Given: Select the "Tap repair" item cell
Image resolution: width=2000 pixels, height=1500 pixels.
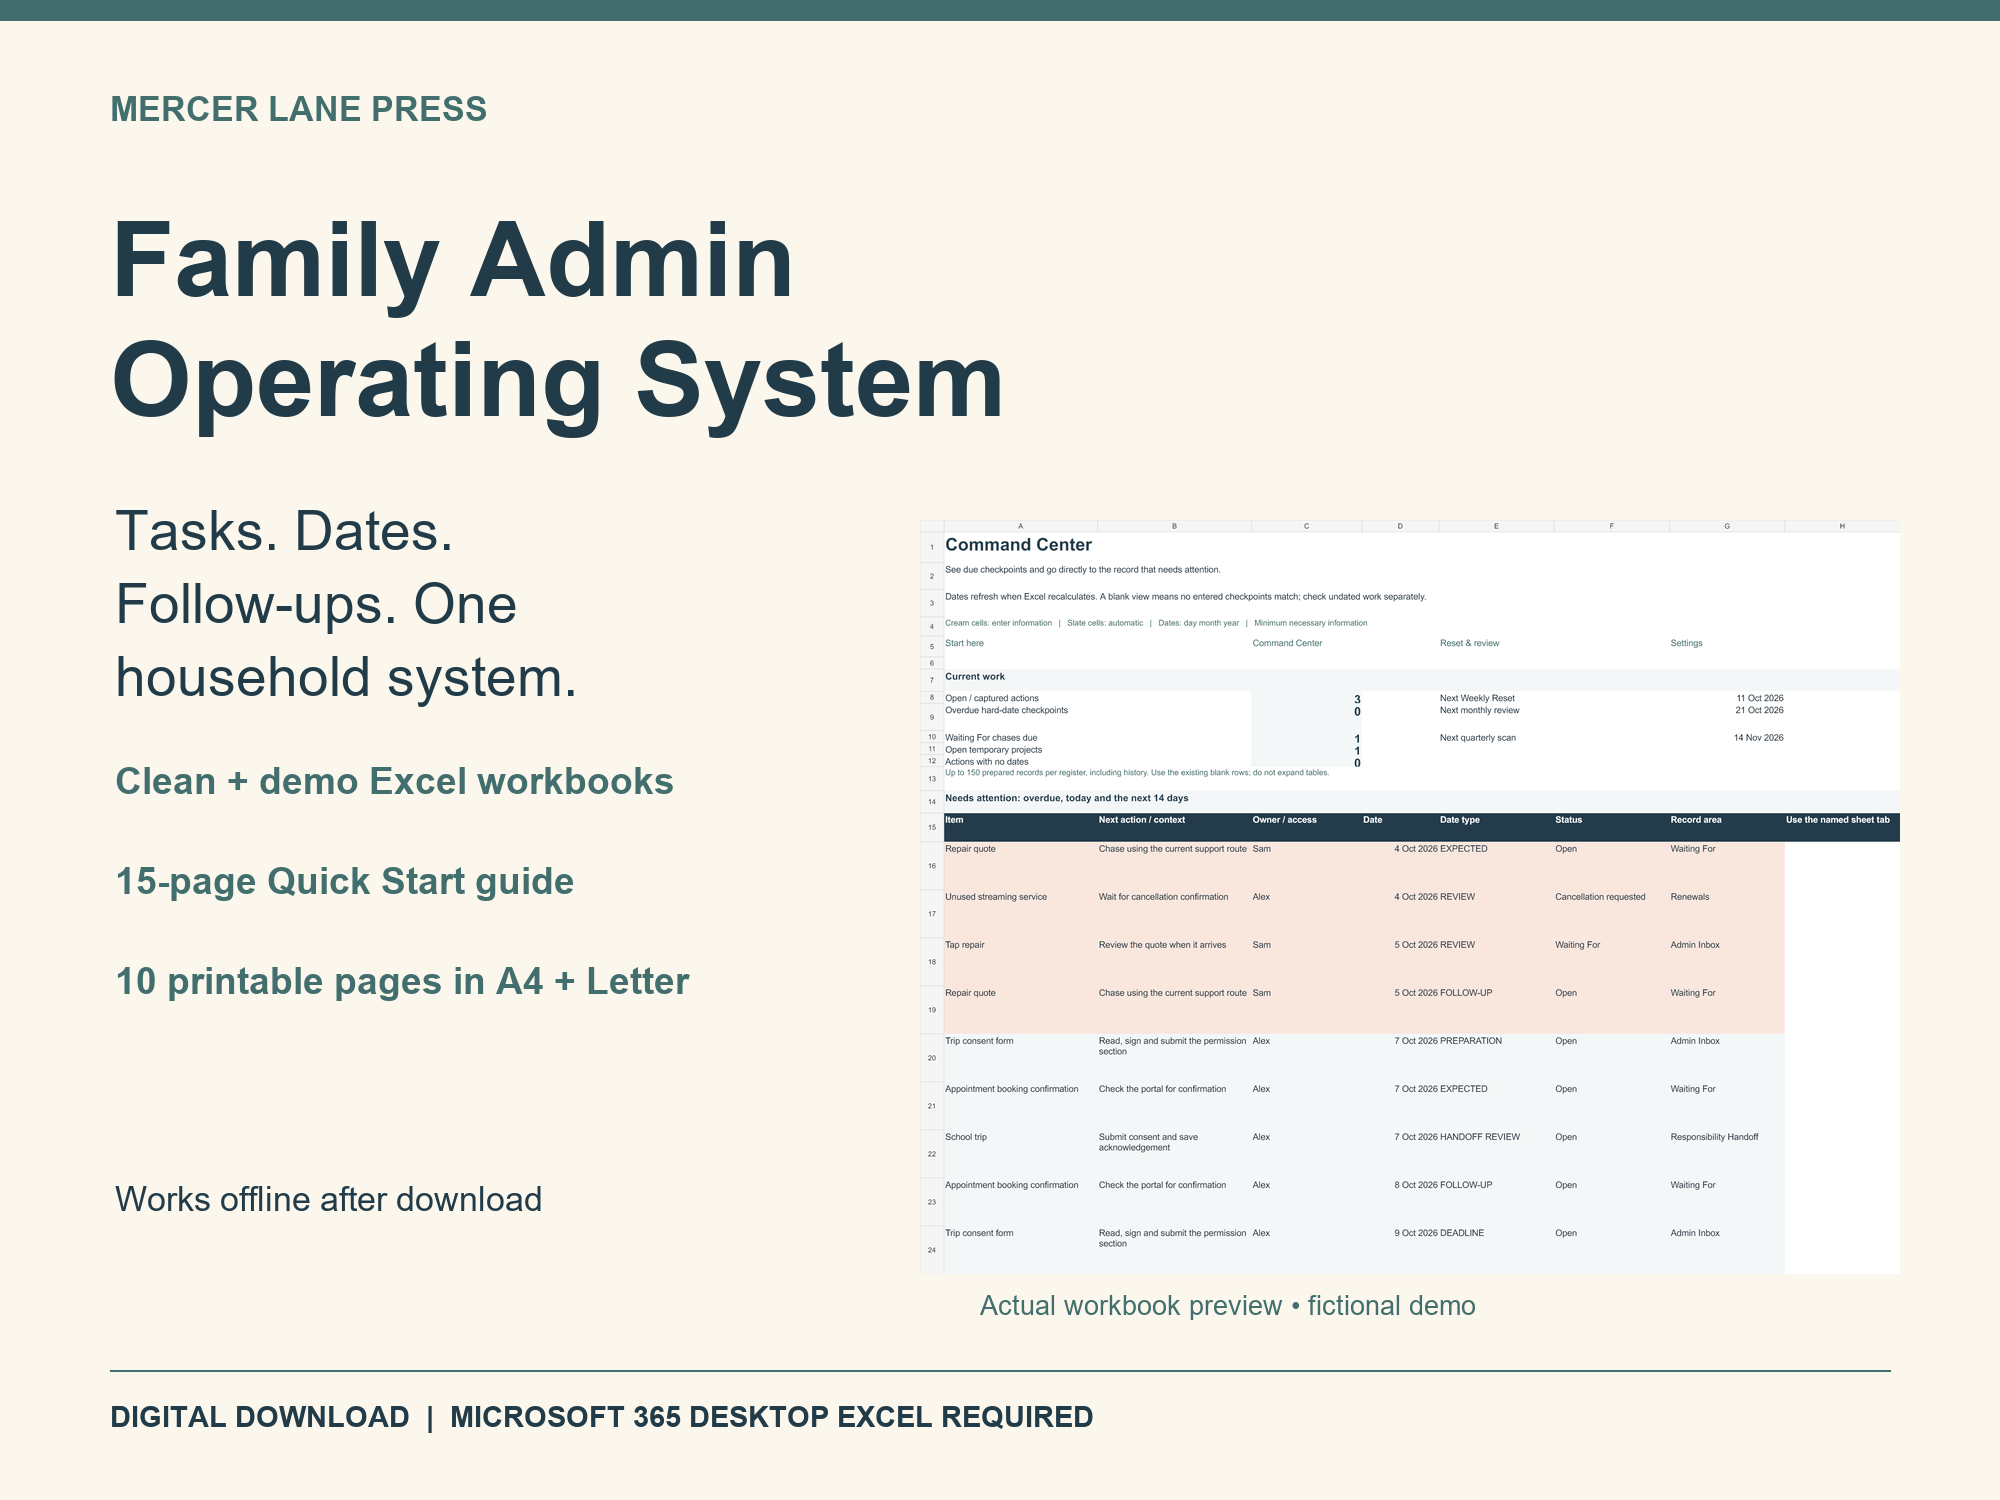Looking at the screenshot, I should [964, 945].
